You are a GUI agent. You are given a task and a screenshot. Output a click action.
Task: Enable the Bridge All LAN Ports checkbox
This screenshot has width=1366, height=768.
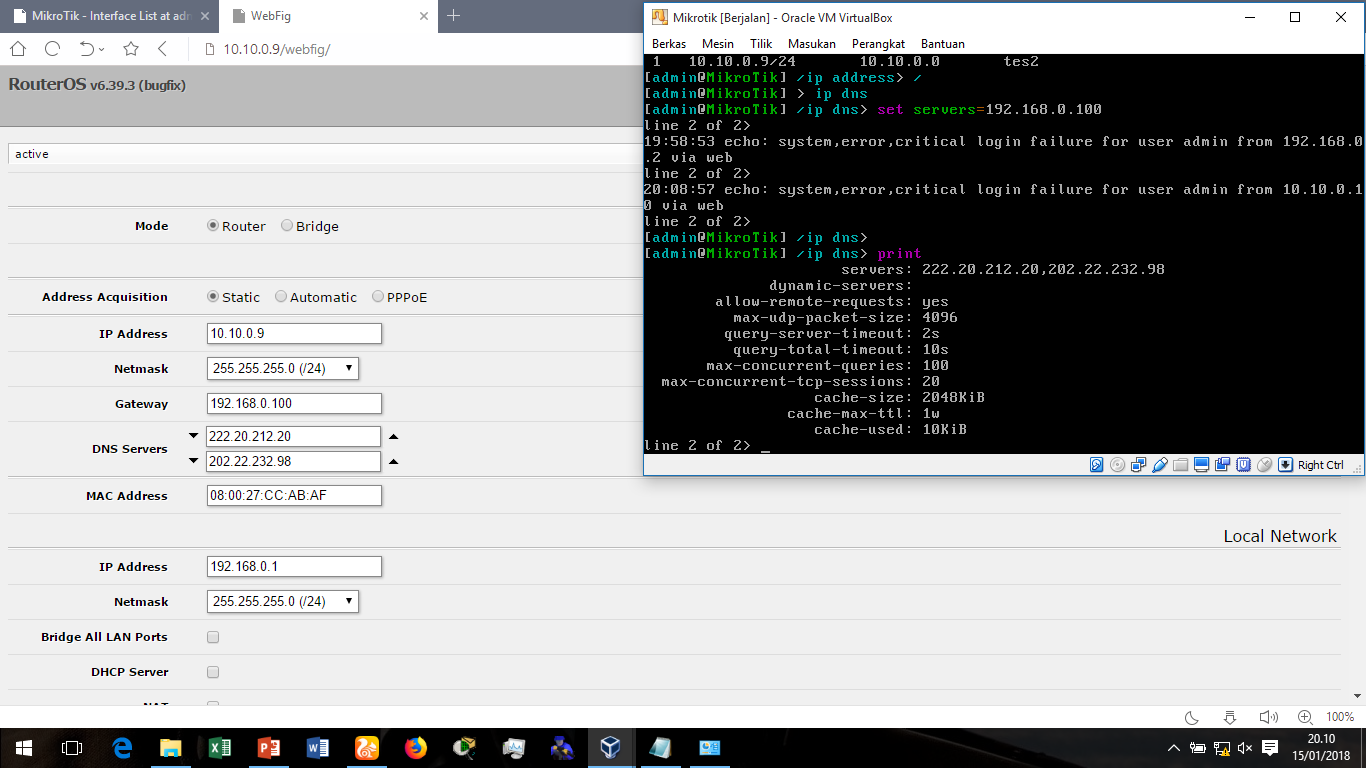[213, 637]
